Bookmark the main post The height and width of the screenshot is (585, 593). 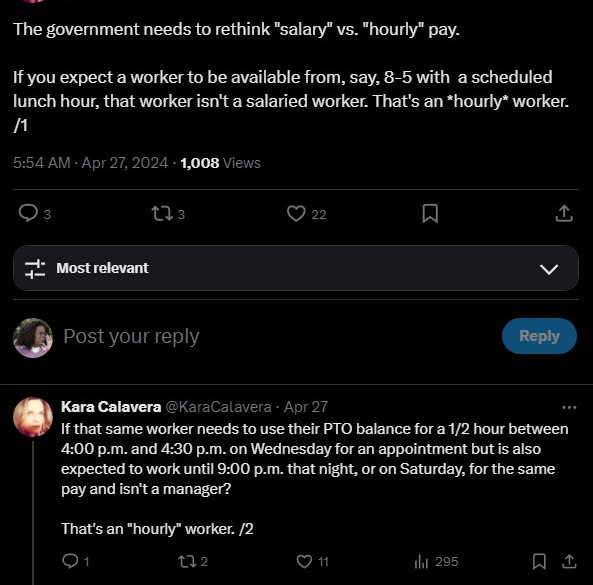coord(430,213)
